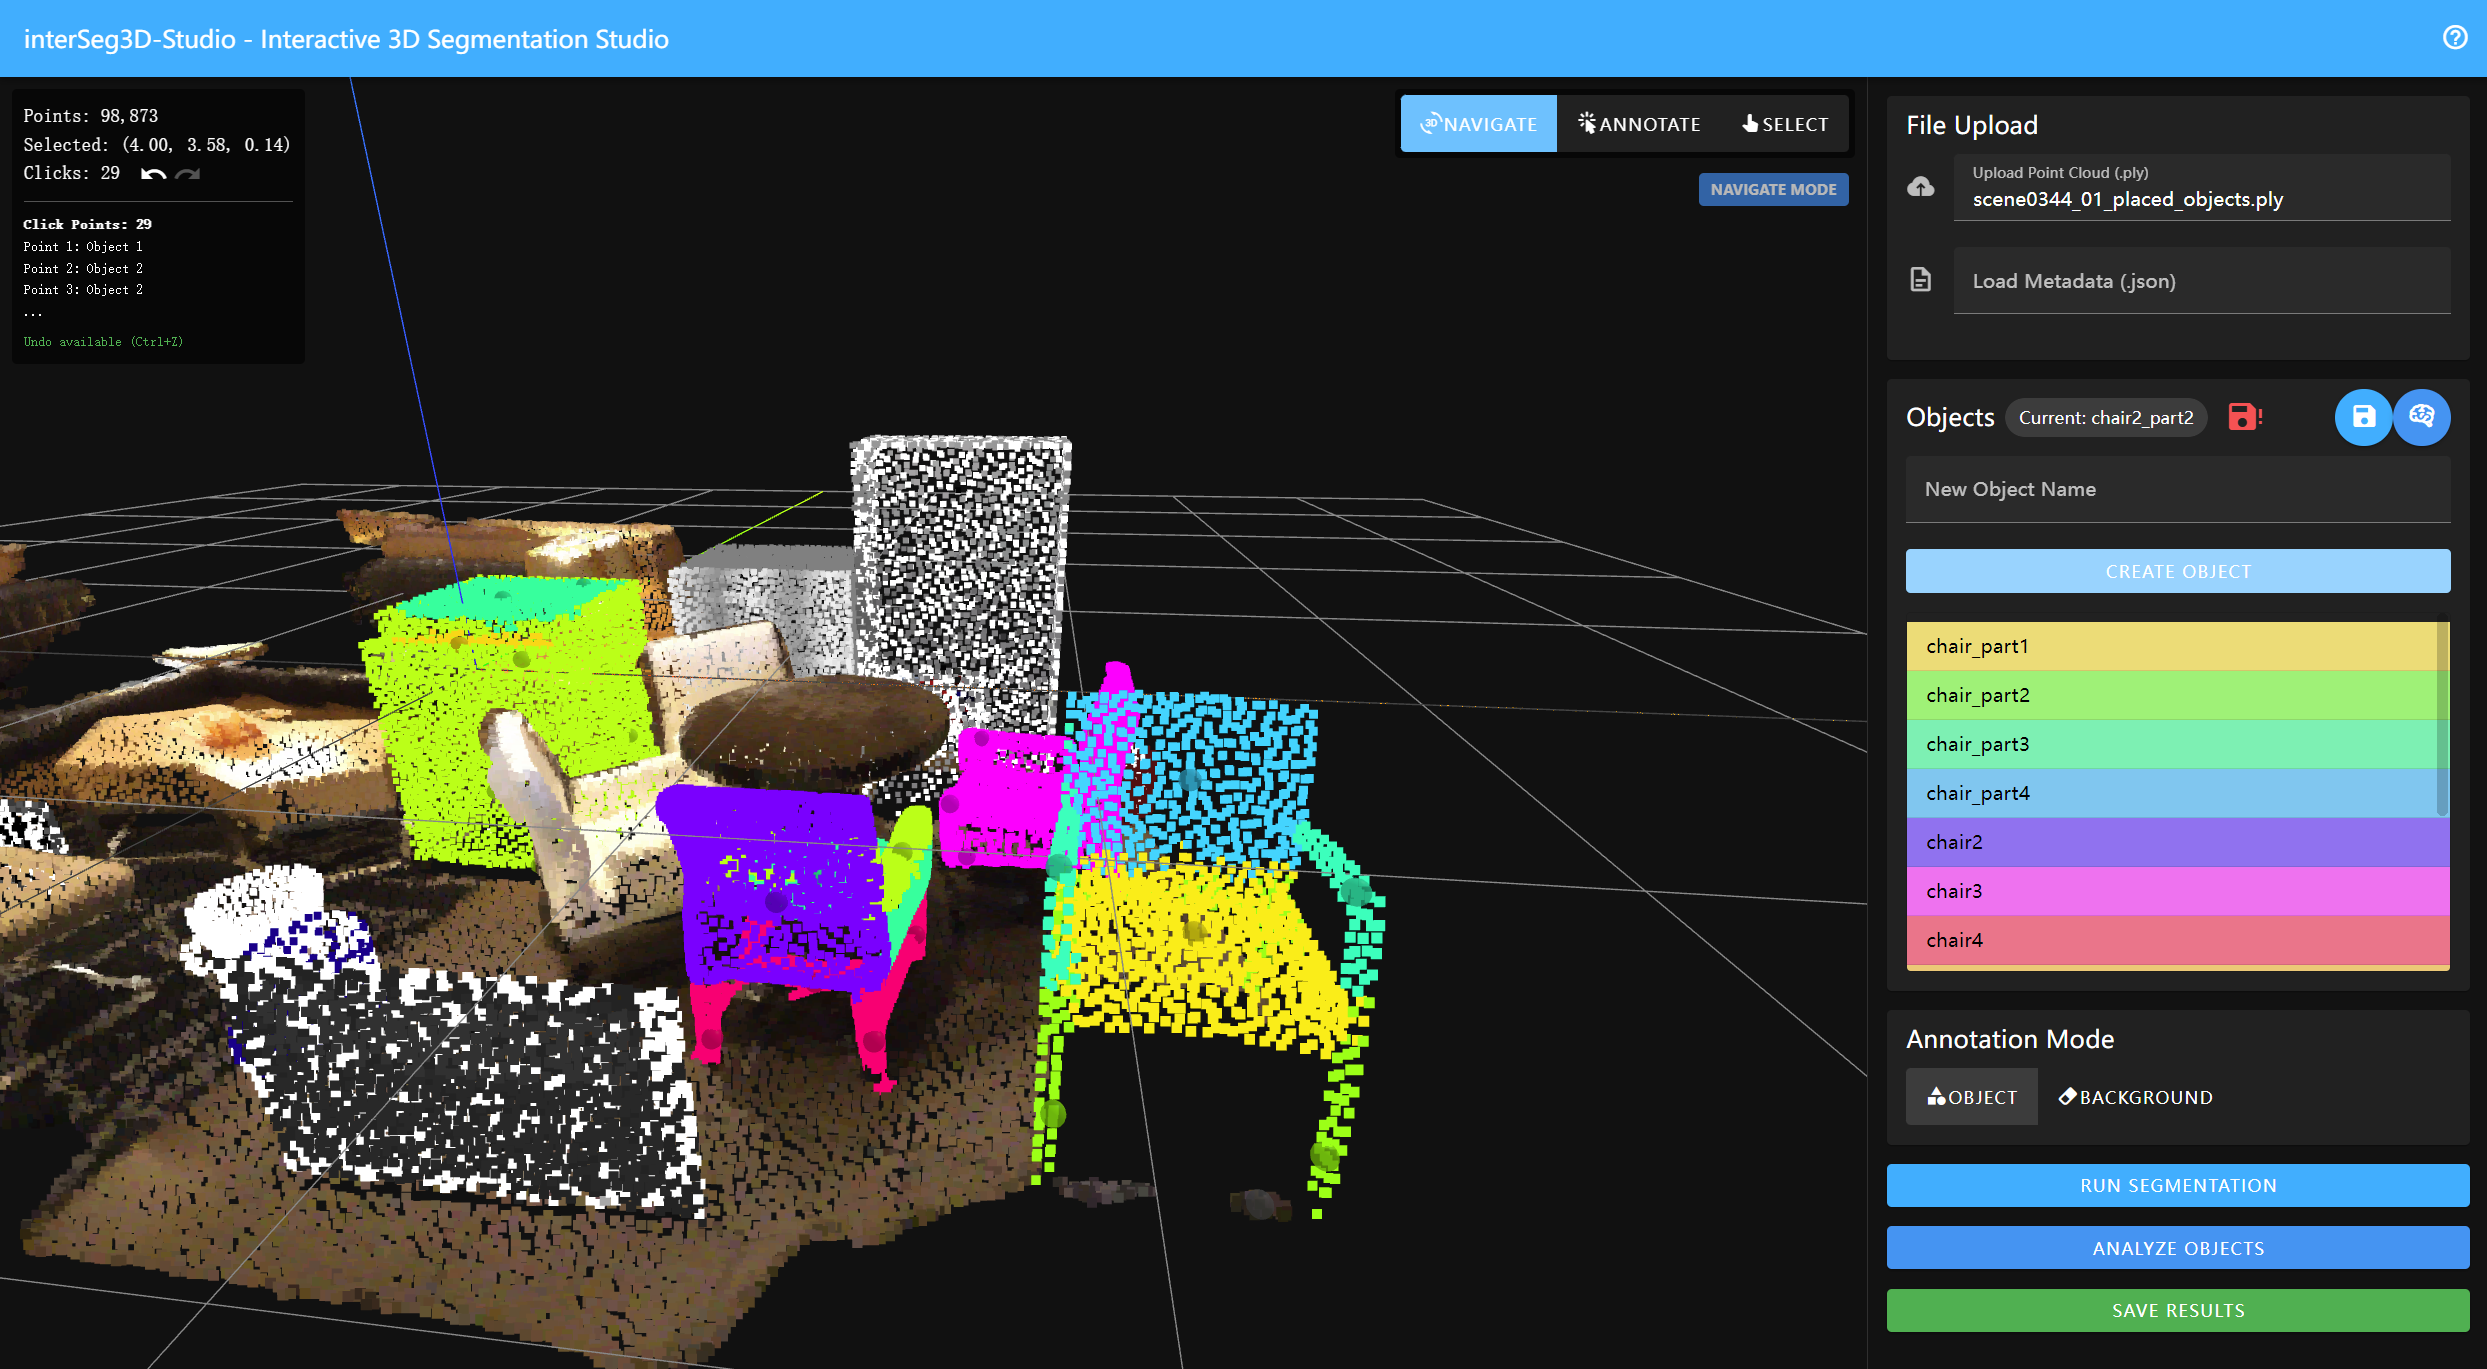2487x1369 pixels.
Task: Switch to Annotate mode
Action: pyautogui.click(x=1639, y=124)
